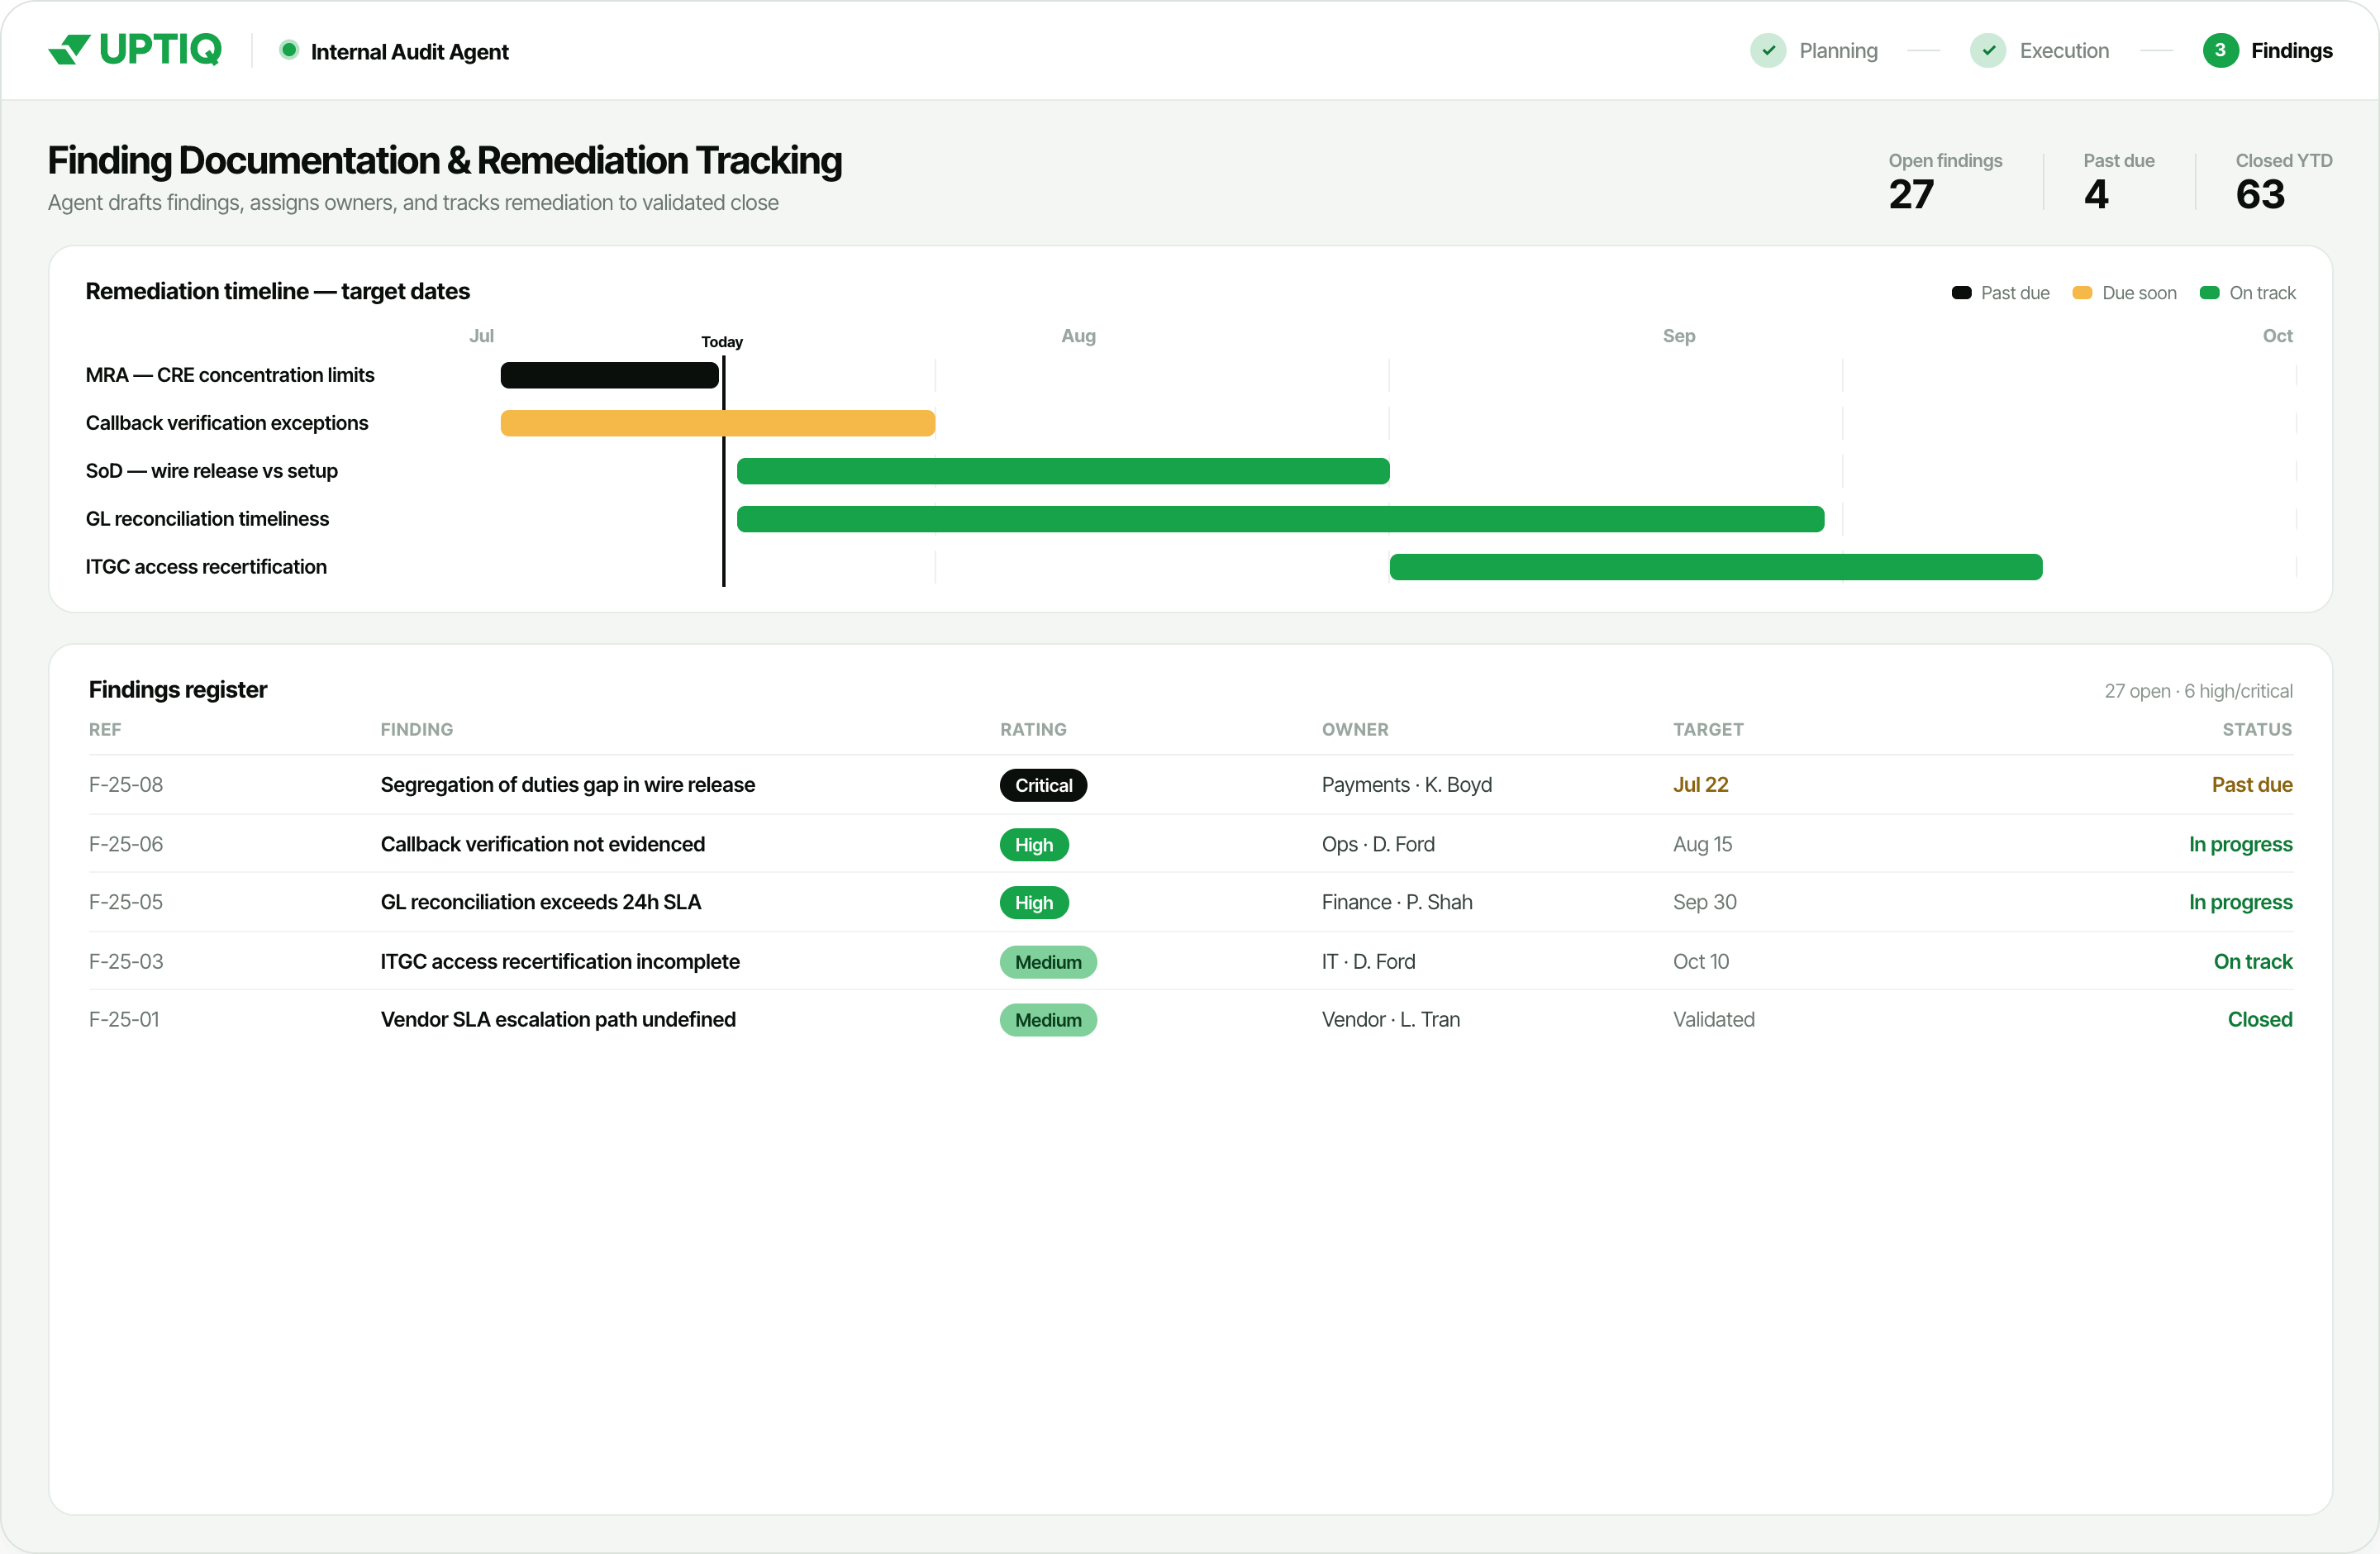Image resolution: width=2380 pixels, height=1554 pixels.
Task: Open finding F-25-06
Action: click(x=126, y=844)
